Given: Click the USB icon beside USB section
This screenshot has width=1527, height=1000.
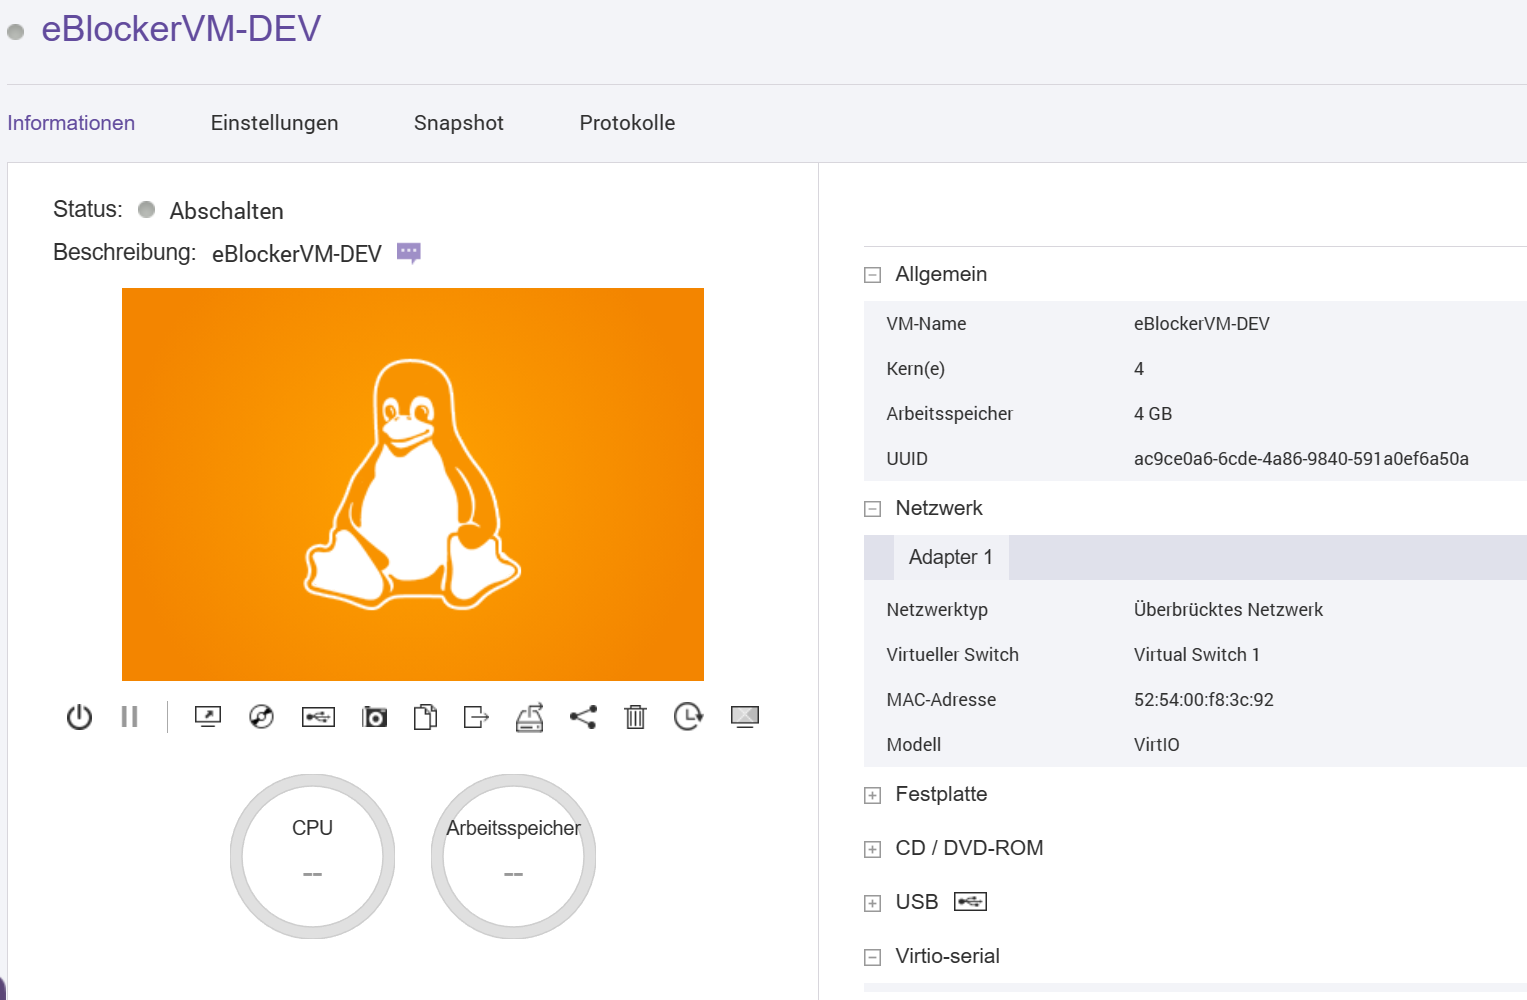Looking at the screenshot, I should (x=970, y=902).
